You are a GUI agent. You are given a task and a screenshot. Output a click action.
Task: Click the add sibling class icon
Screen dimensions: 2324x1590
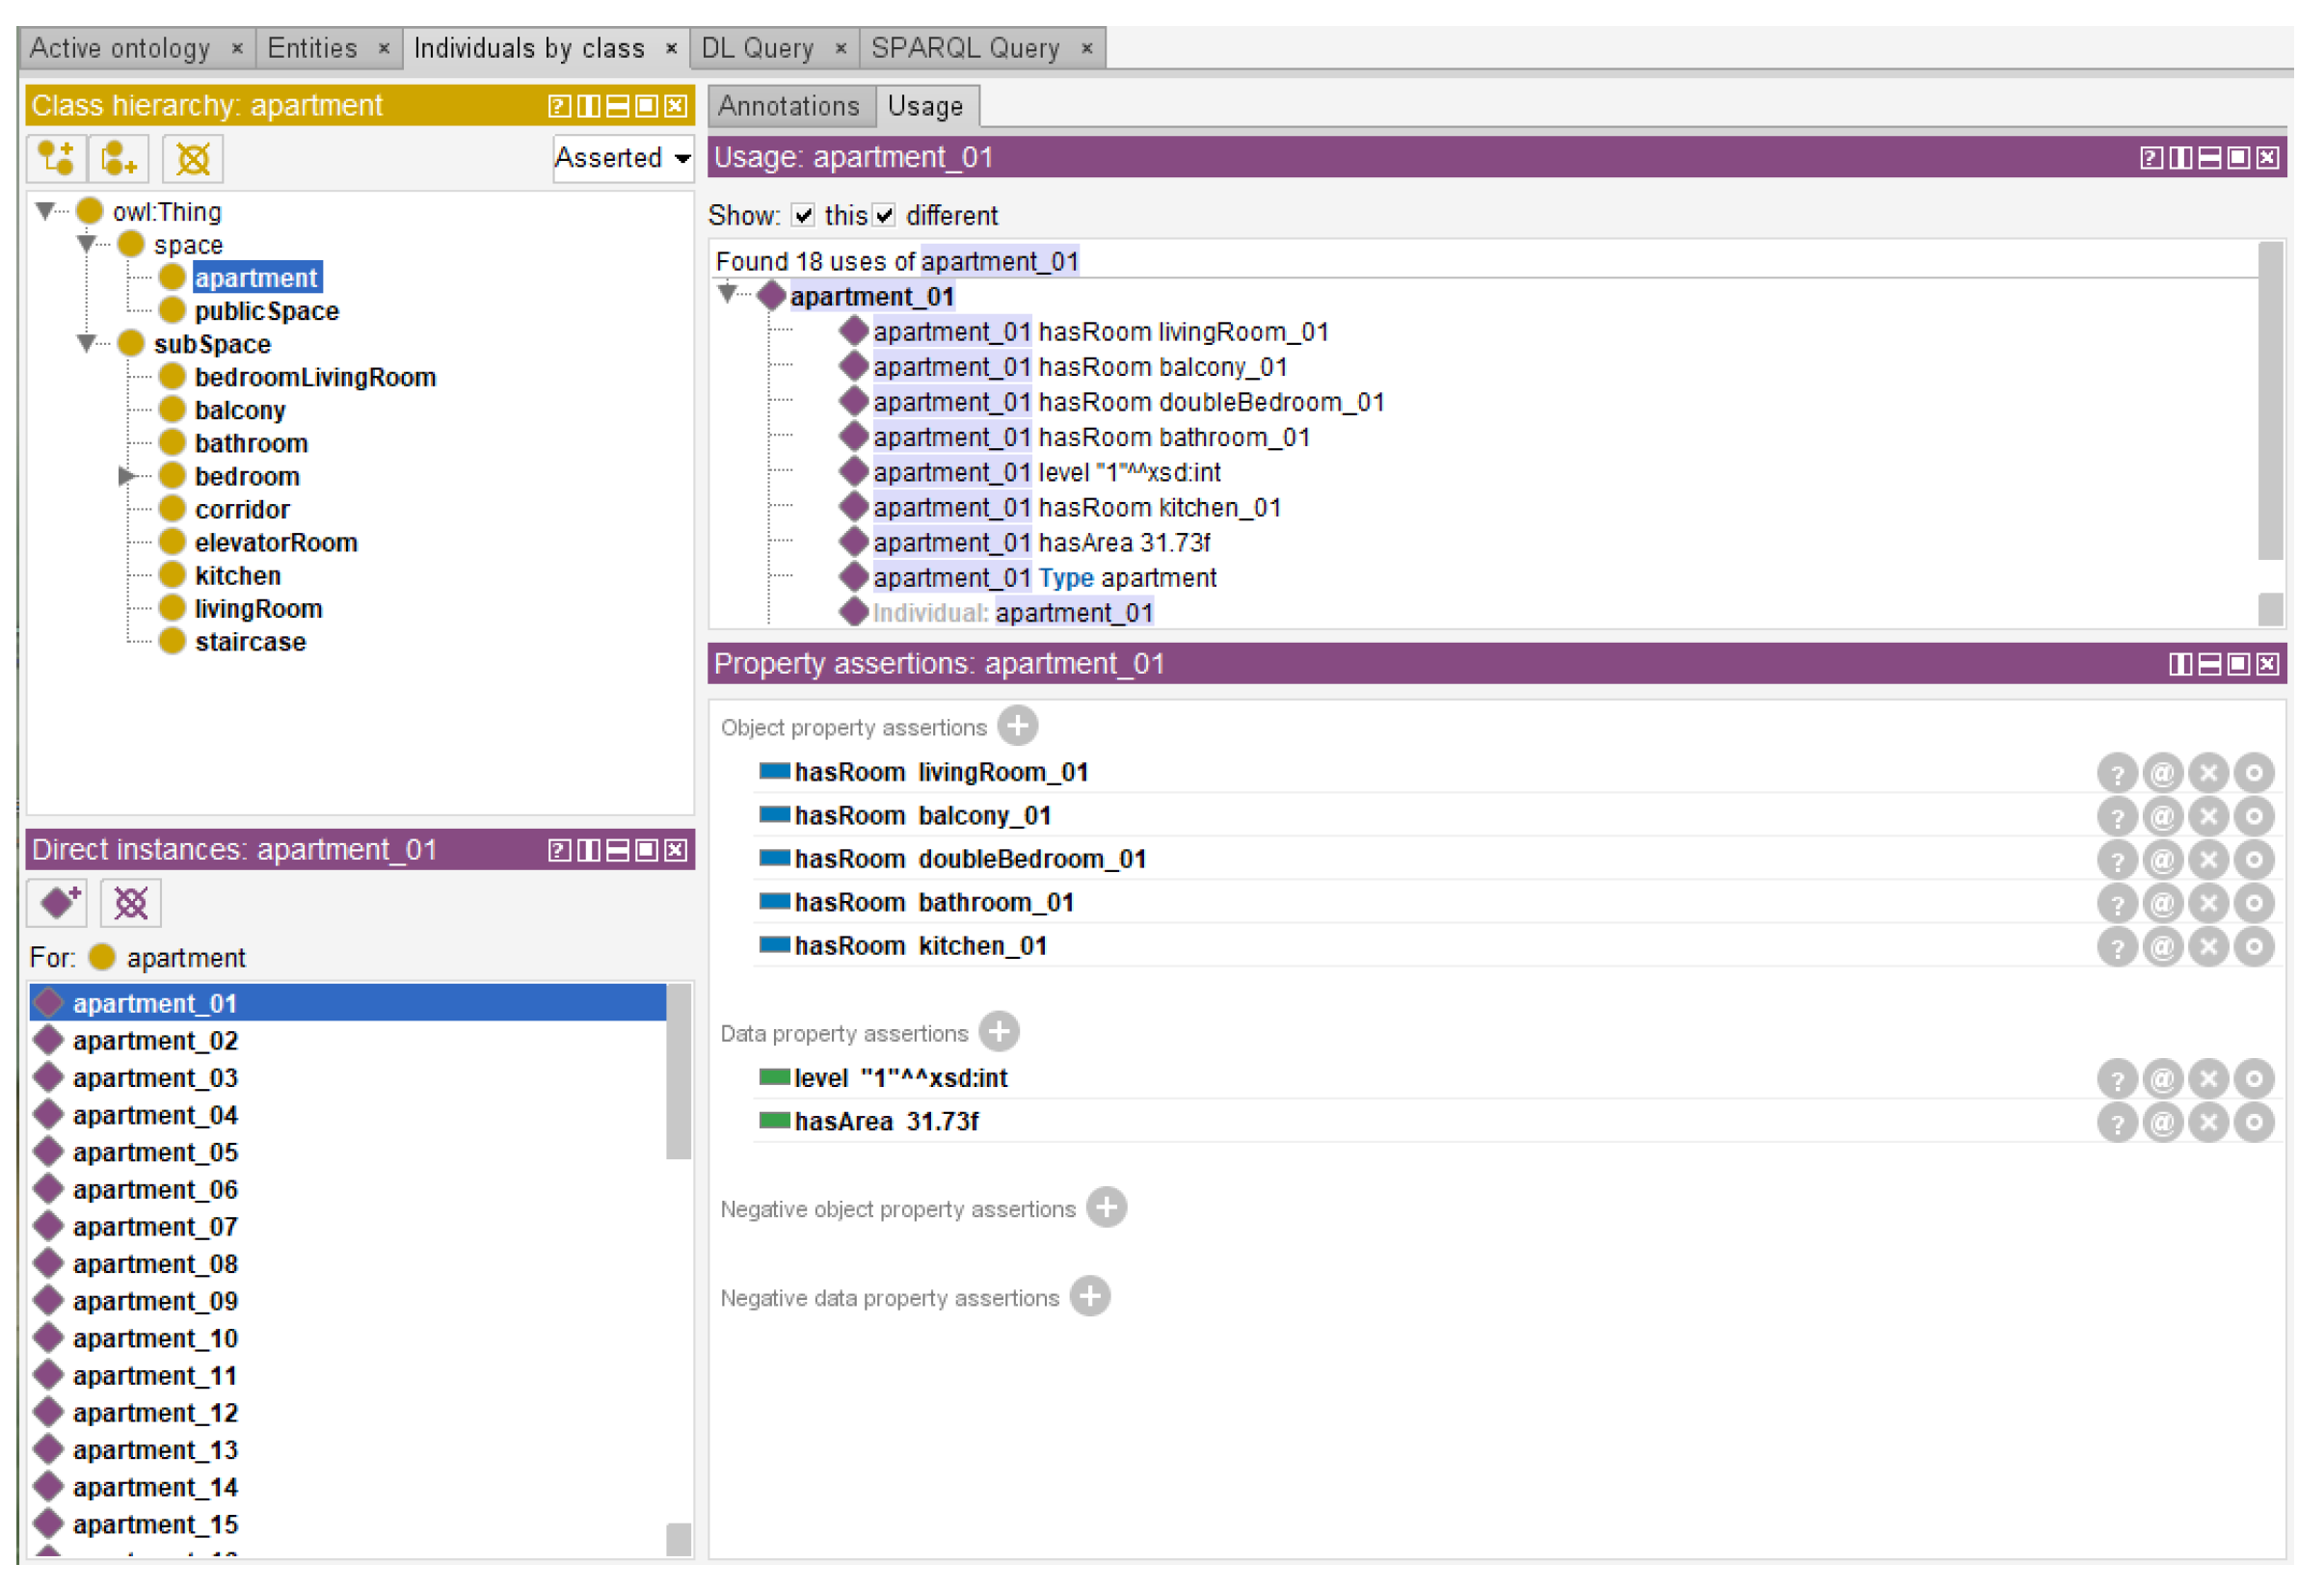tap(119, 159)
